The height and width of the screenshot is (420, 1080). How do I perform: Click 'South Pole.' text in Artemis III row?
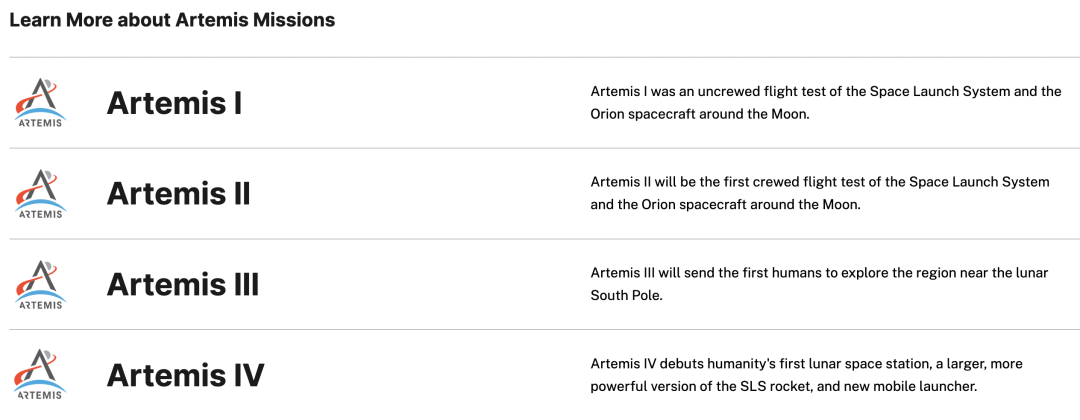point(627,296)
